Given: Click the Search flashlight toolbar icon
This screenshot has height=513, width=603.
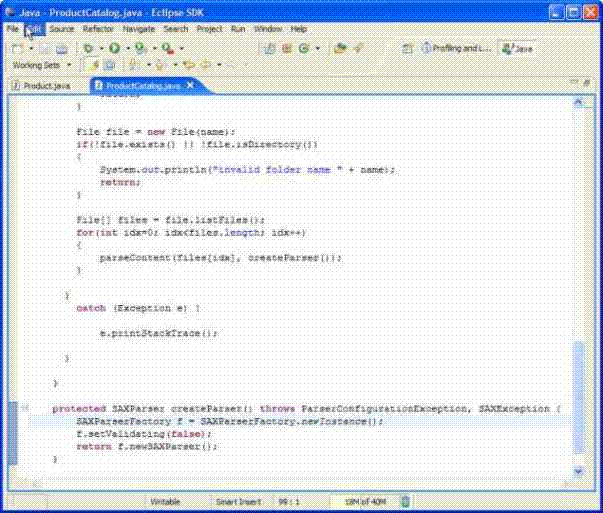Looking at the screenshot, I should tap(357, 48).
